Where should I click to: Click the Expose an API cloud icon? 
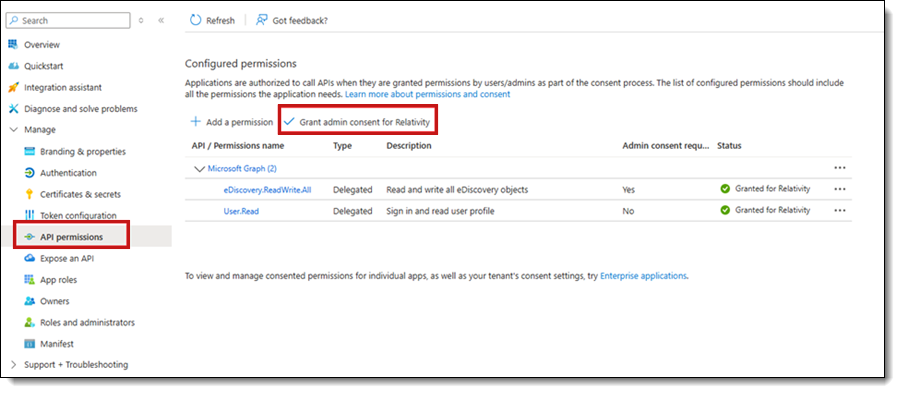[x=30, y=258]
